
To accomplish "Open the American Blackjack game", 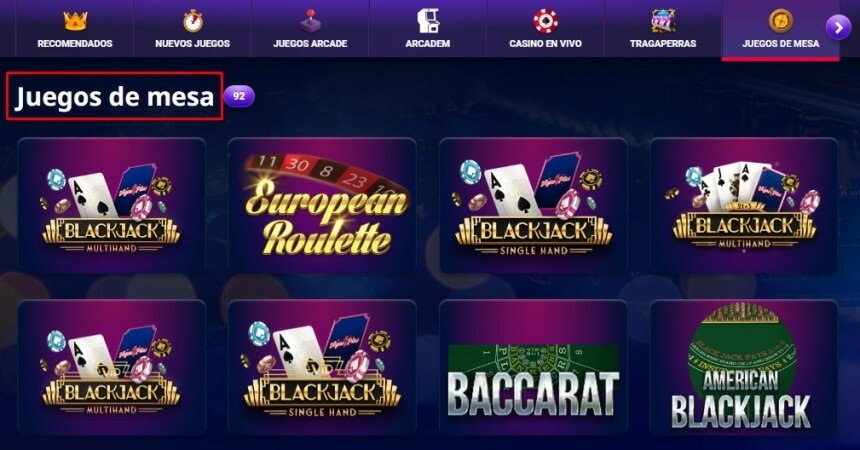I will pyautogui.click(x=744, y=367).
